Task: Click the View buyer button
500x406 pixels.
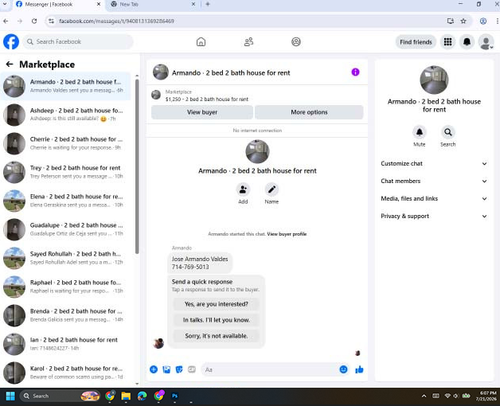Action: click(x=202, y=112)
